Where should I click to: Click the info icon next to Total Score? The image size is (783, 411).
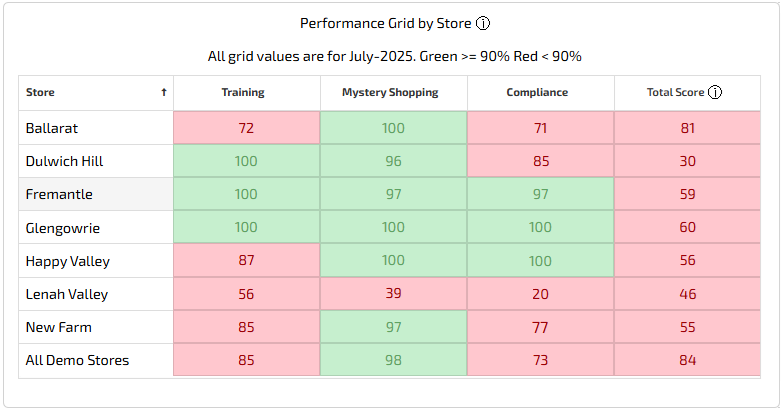(715, 92)
